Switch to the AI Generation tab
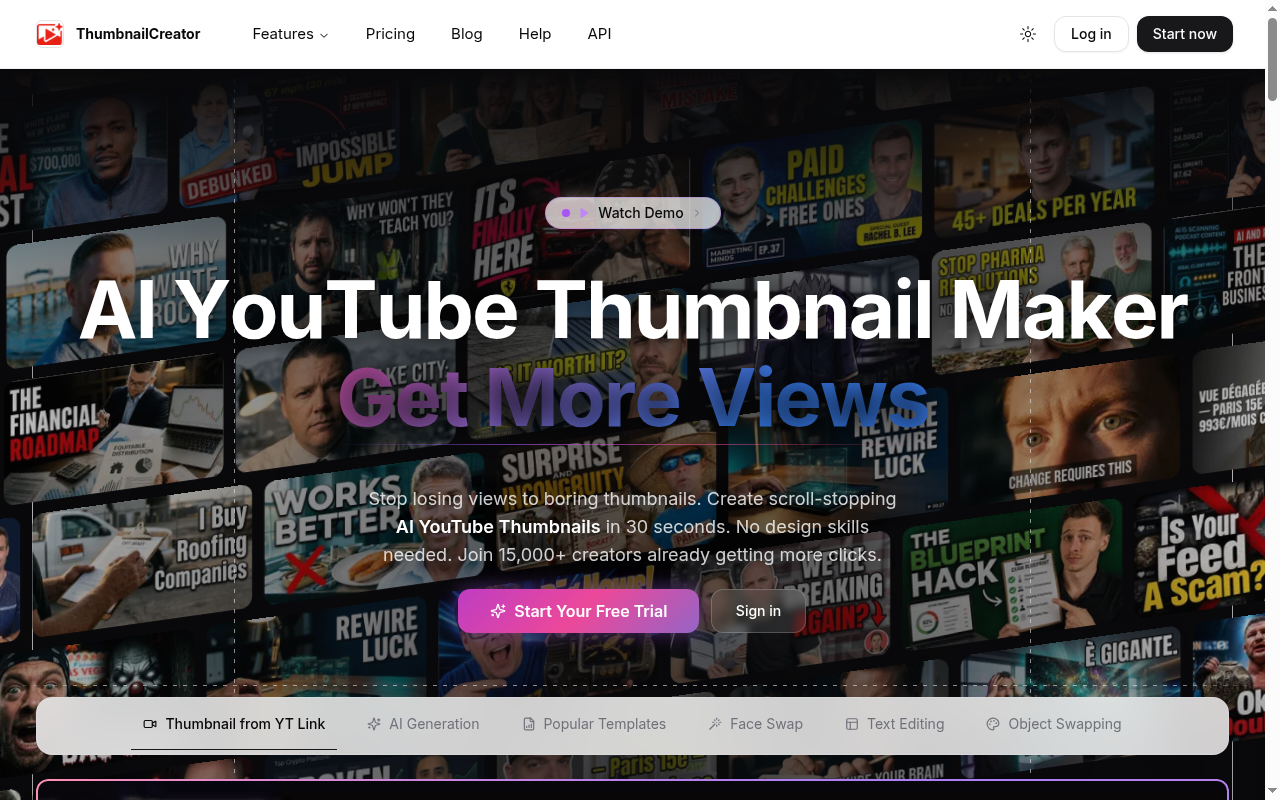This screenshot has width=1280, height=800. (x=423, y=724)
